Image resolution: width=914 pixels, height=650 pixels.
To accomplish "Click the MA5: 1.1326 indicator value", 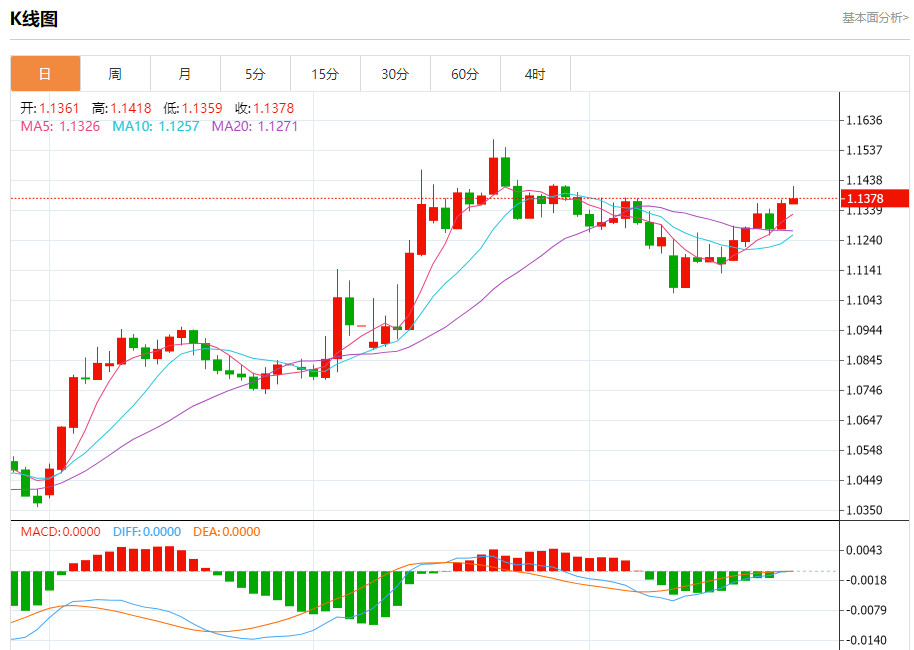I will [60, 127].
